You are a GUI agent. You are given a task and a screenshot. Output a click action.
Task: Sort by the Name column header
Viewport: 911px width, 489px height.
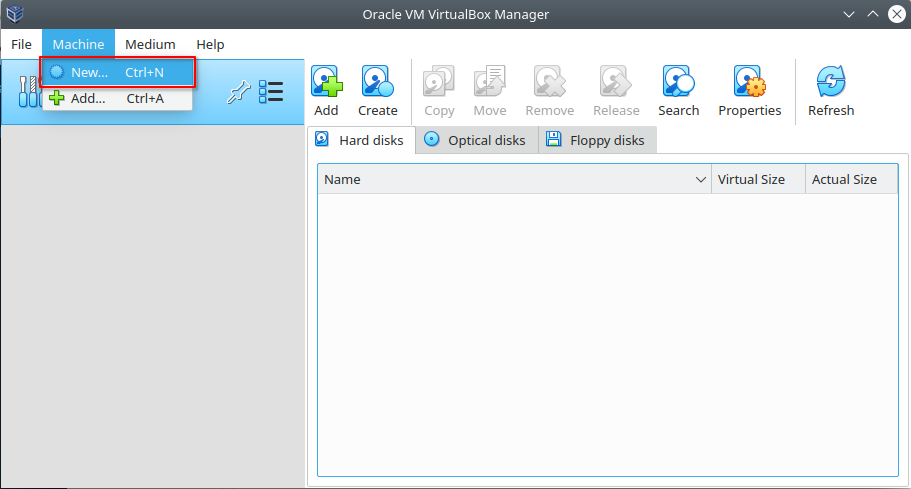514,179
